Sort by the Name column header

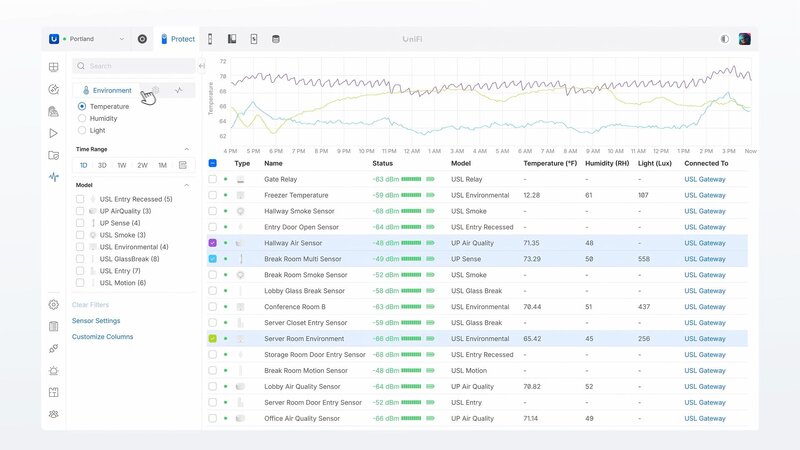coord(273,163)
